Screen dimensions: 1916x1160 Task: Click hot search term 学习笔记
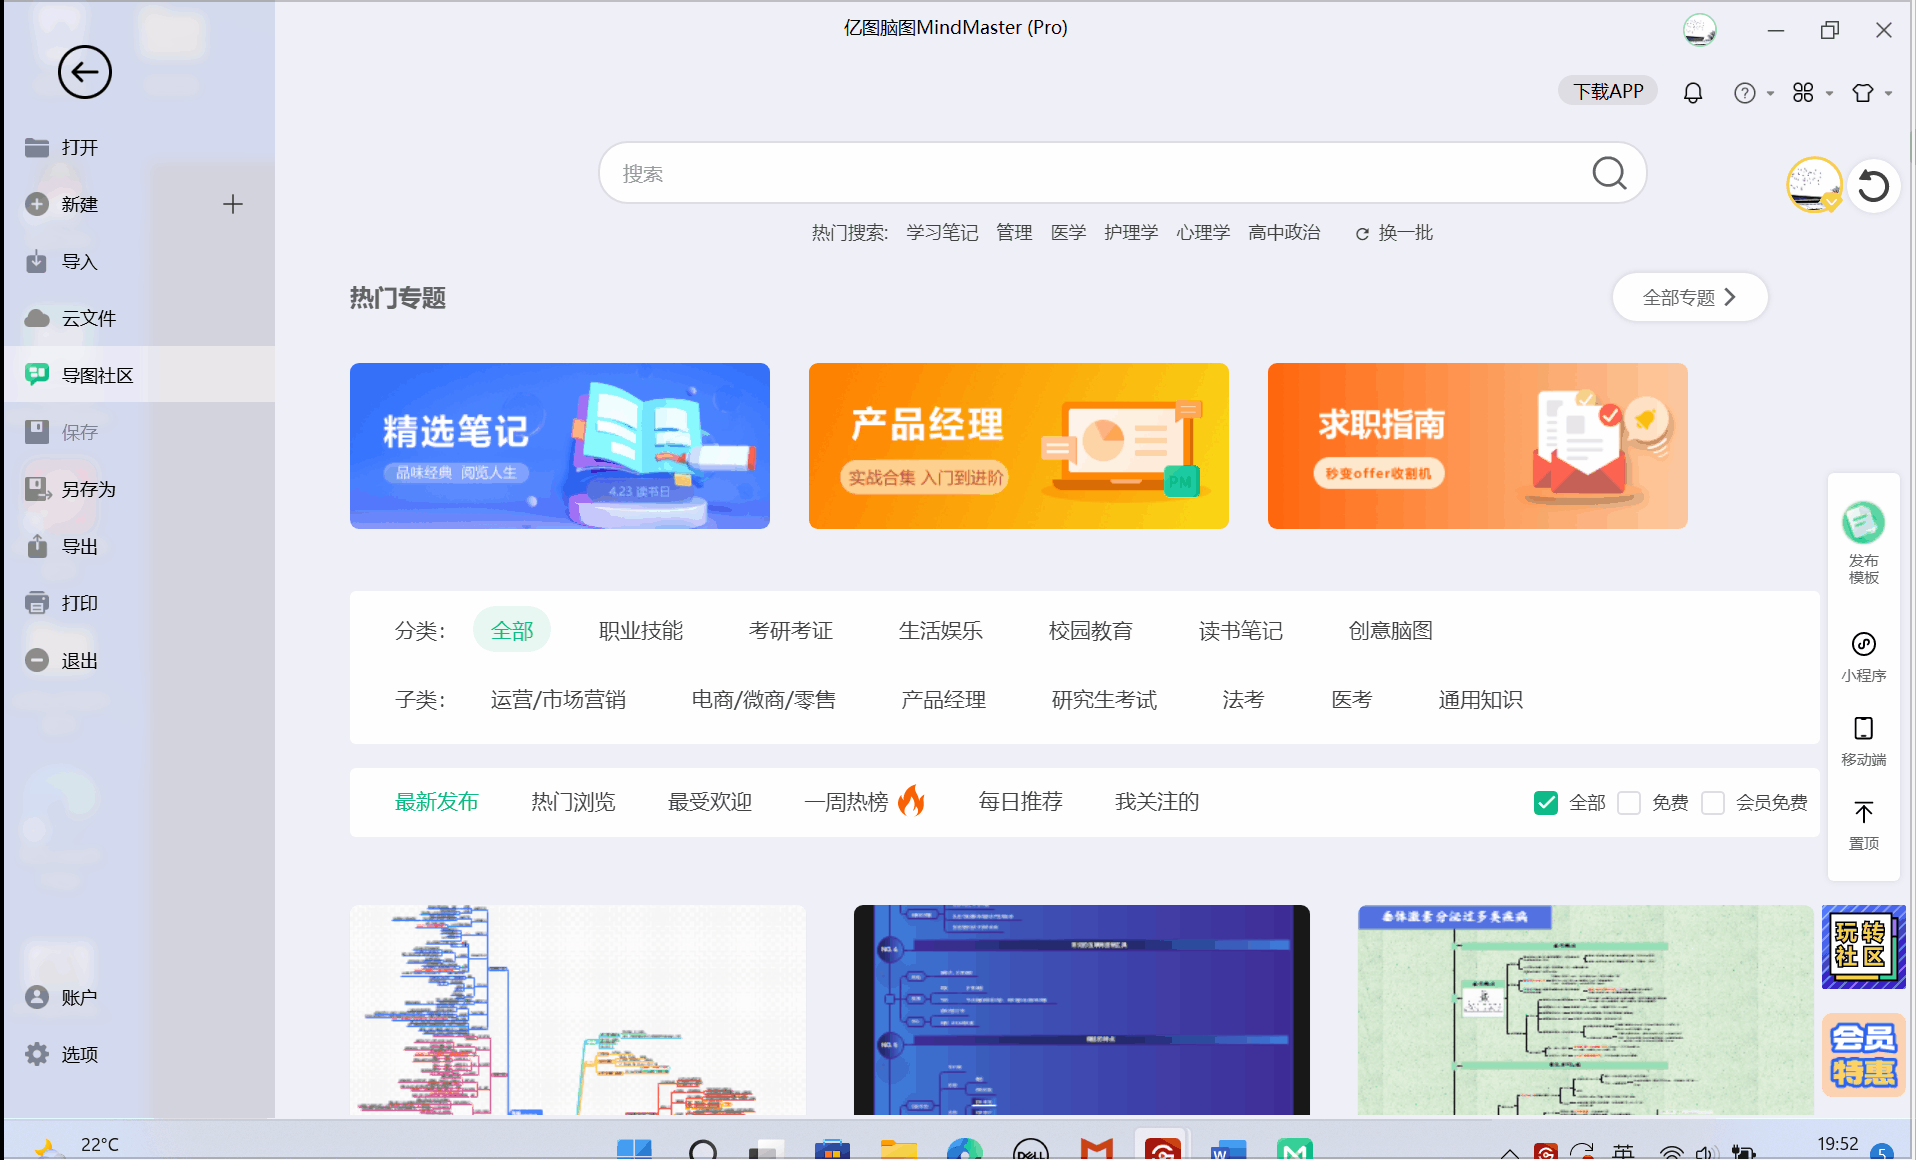pyautogui.click(x=942, y=233)
